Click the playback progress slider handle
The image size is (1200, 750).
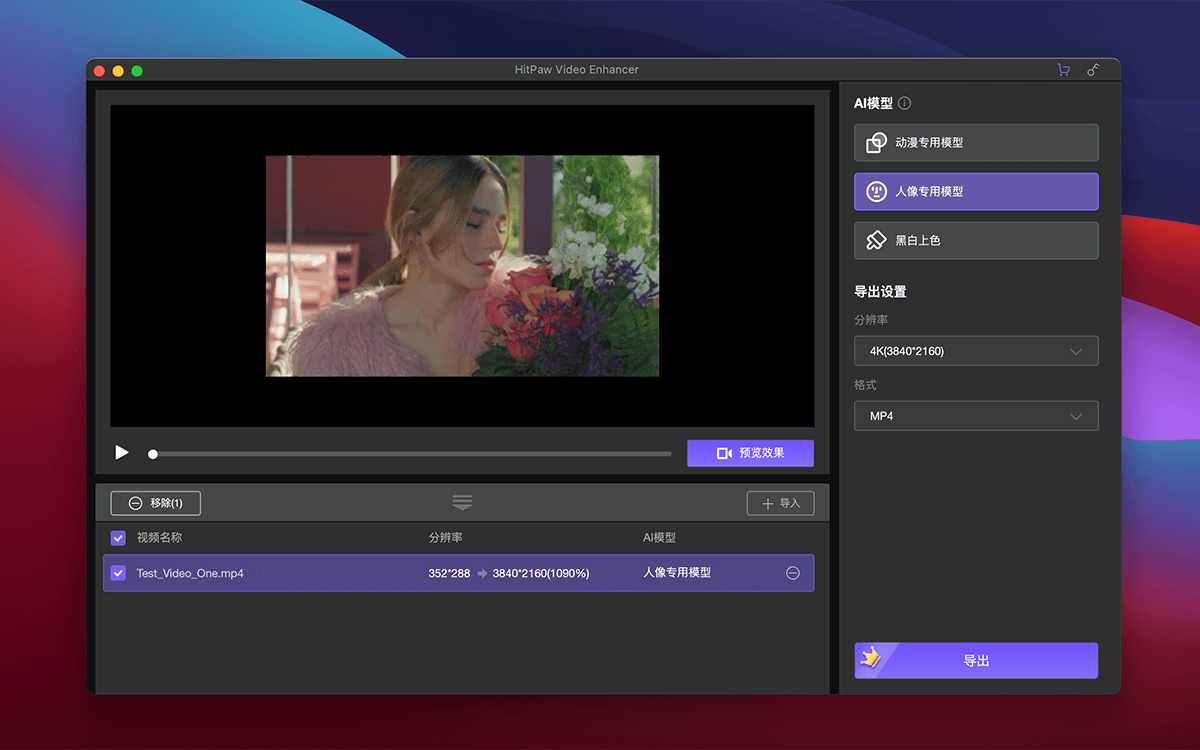tap(153, 454)
